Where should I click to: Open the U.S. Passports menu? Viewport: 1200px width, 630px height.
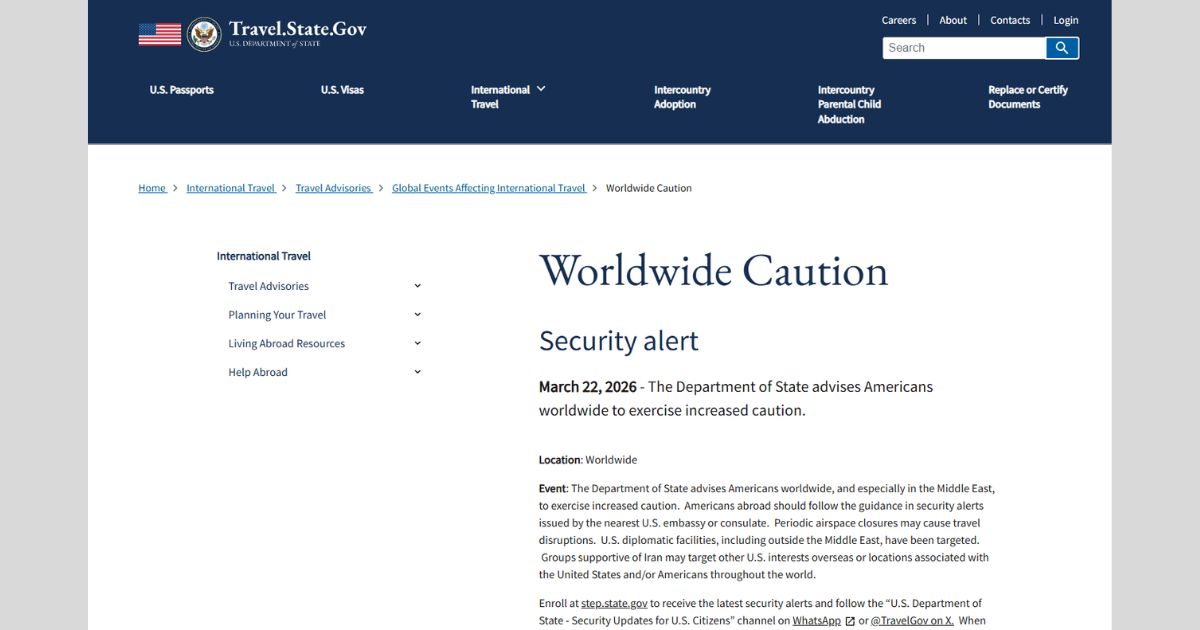click(x=182, y=90)
